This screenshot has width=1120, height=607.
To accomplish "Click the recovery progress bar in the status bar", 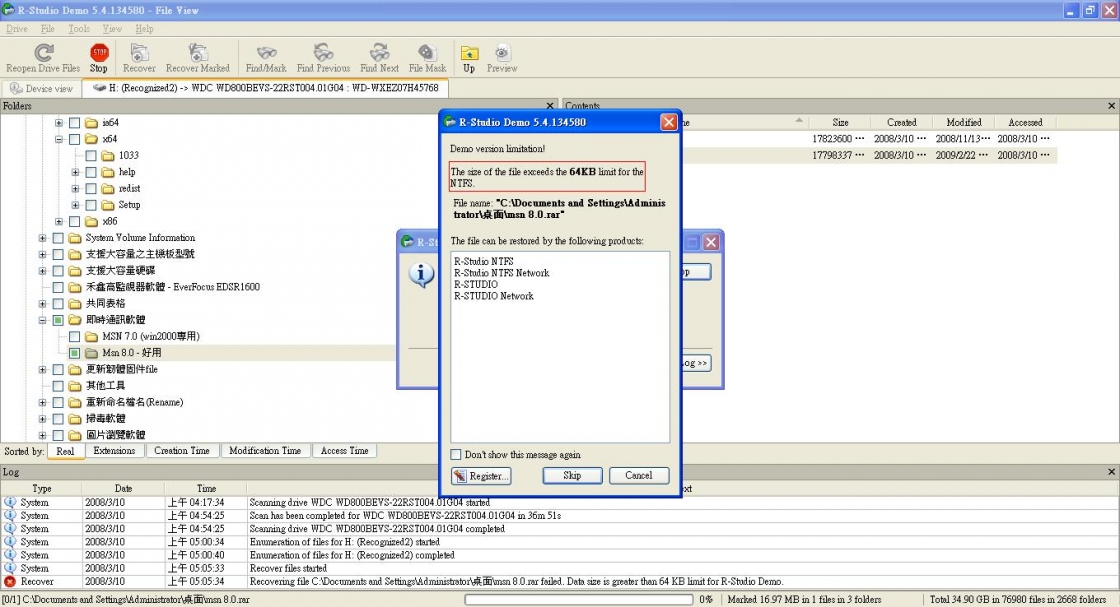I will [x=579, y=600].
